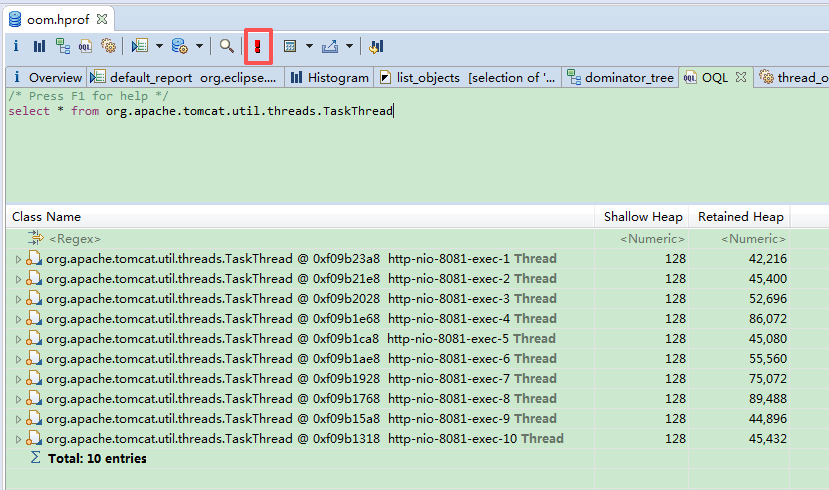Click the sigma total icon
The width and height of the screenshot is (829, 490).
35,458
